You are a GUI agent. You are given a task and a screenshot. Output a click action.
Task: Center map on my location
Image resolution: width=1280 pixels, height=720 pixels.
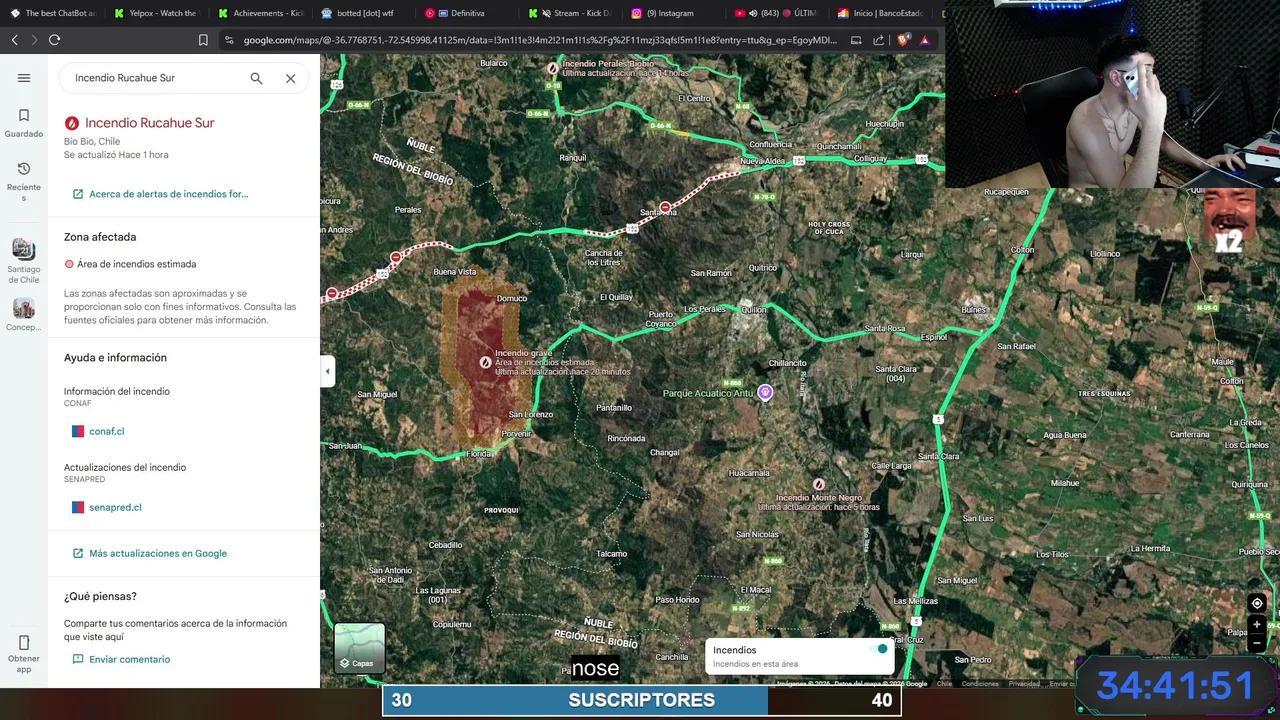[1257, 603]
